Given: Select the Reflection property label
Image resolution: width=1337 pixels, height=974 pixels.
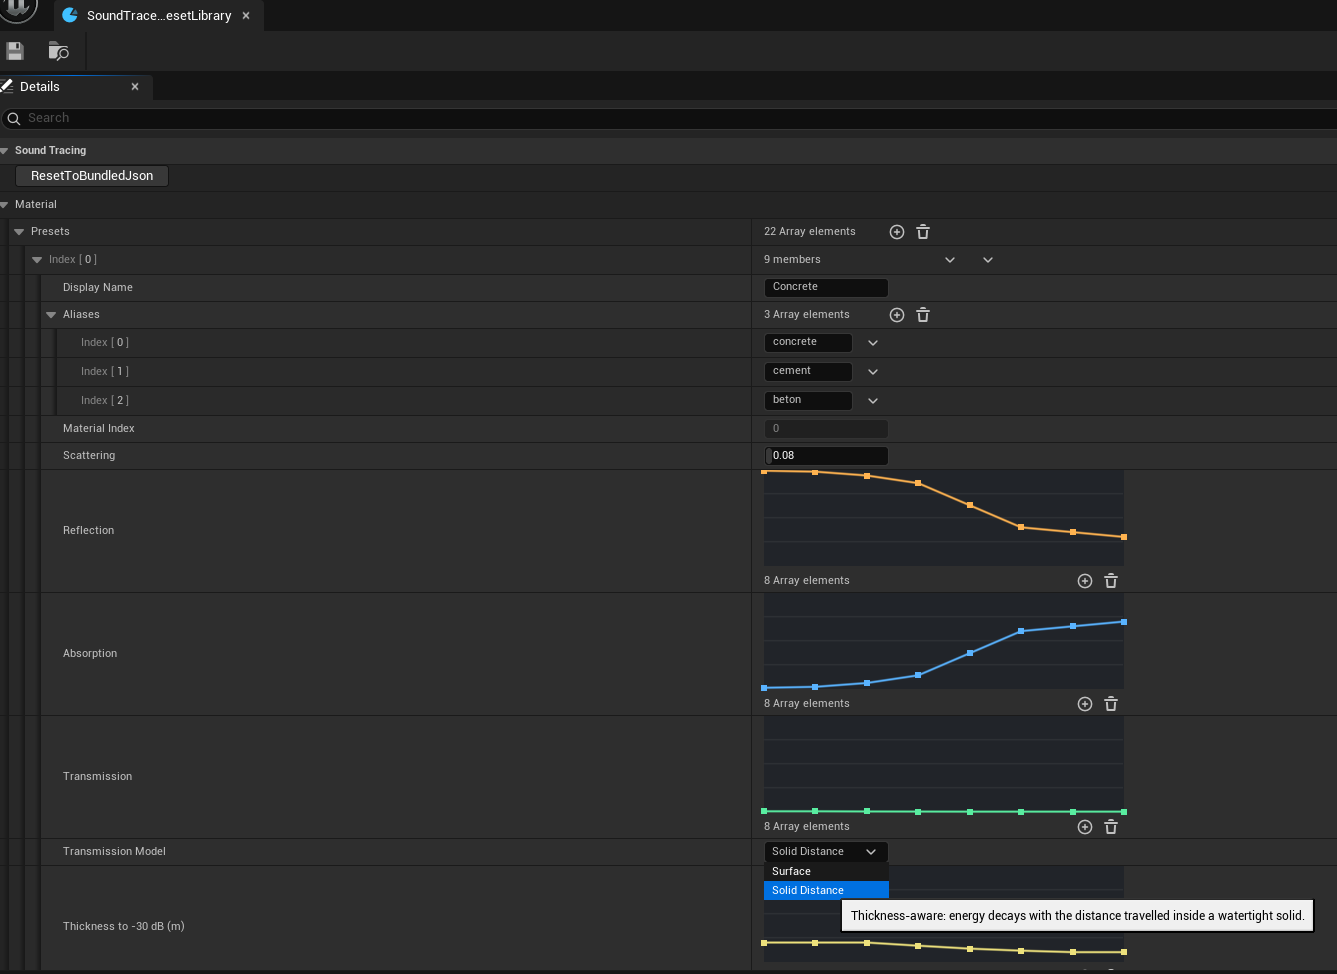Looking at the screenshot, I should [x=88, y=531].
